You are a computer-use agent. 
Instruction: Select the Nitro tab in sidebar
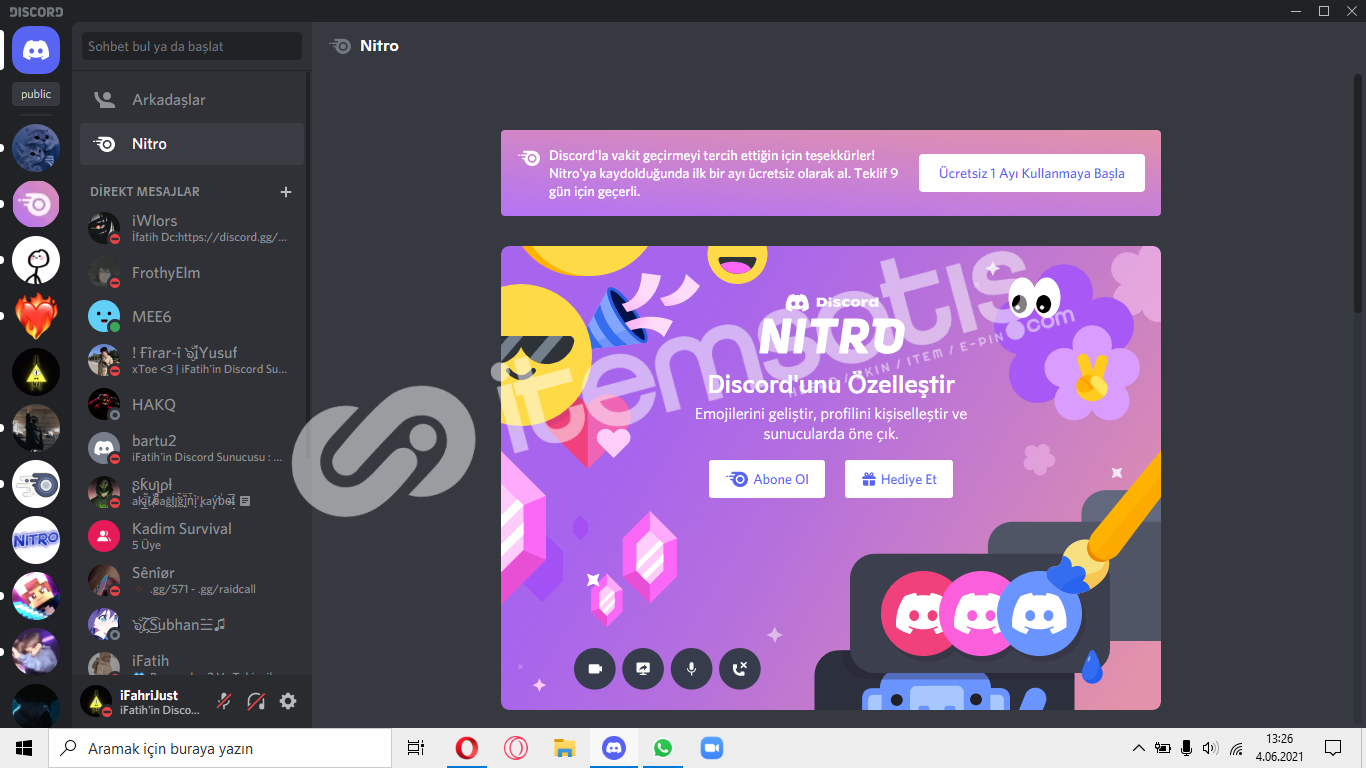pos(192,144)
